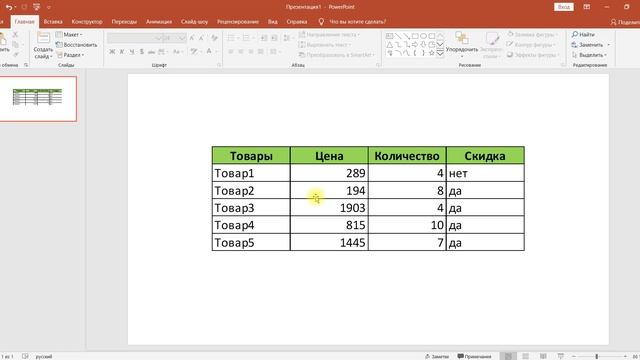The width and height of the screenshot is (640, 360).
Task: Click the Примечания comments button
Action: [x=474, y=356]
